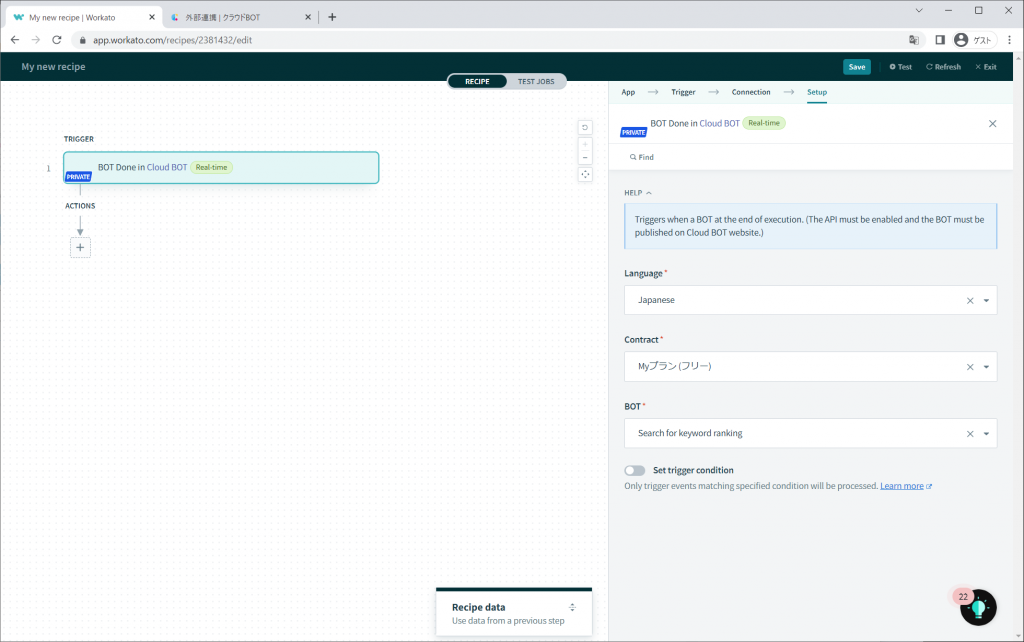1024x642 pixels.
Task: Click the My new recipe title
Action: tap(54, 67)
